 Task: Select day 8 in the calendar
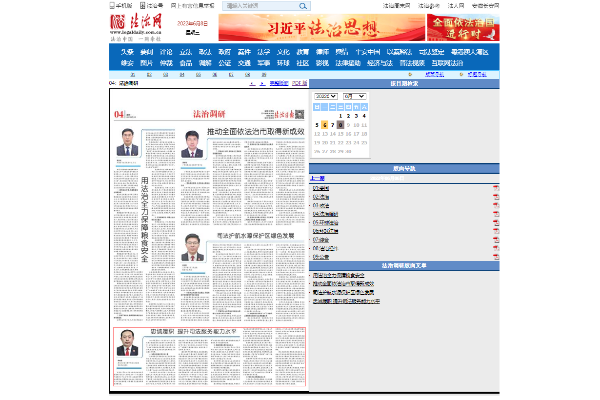point(343,125)
